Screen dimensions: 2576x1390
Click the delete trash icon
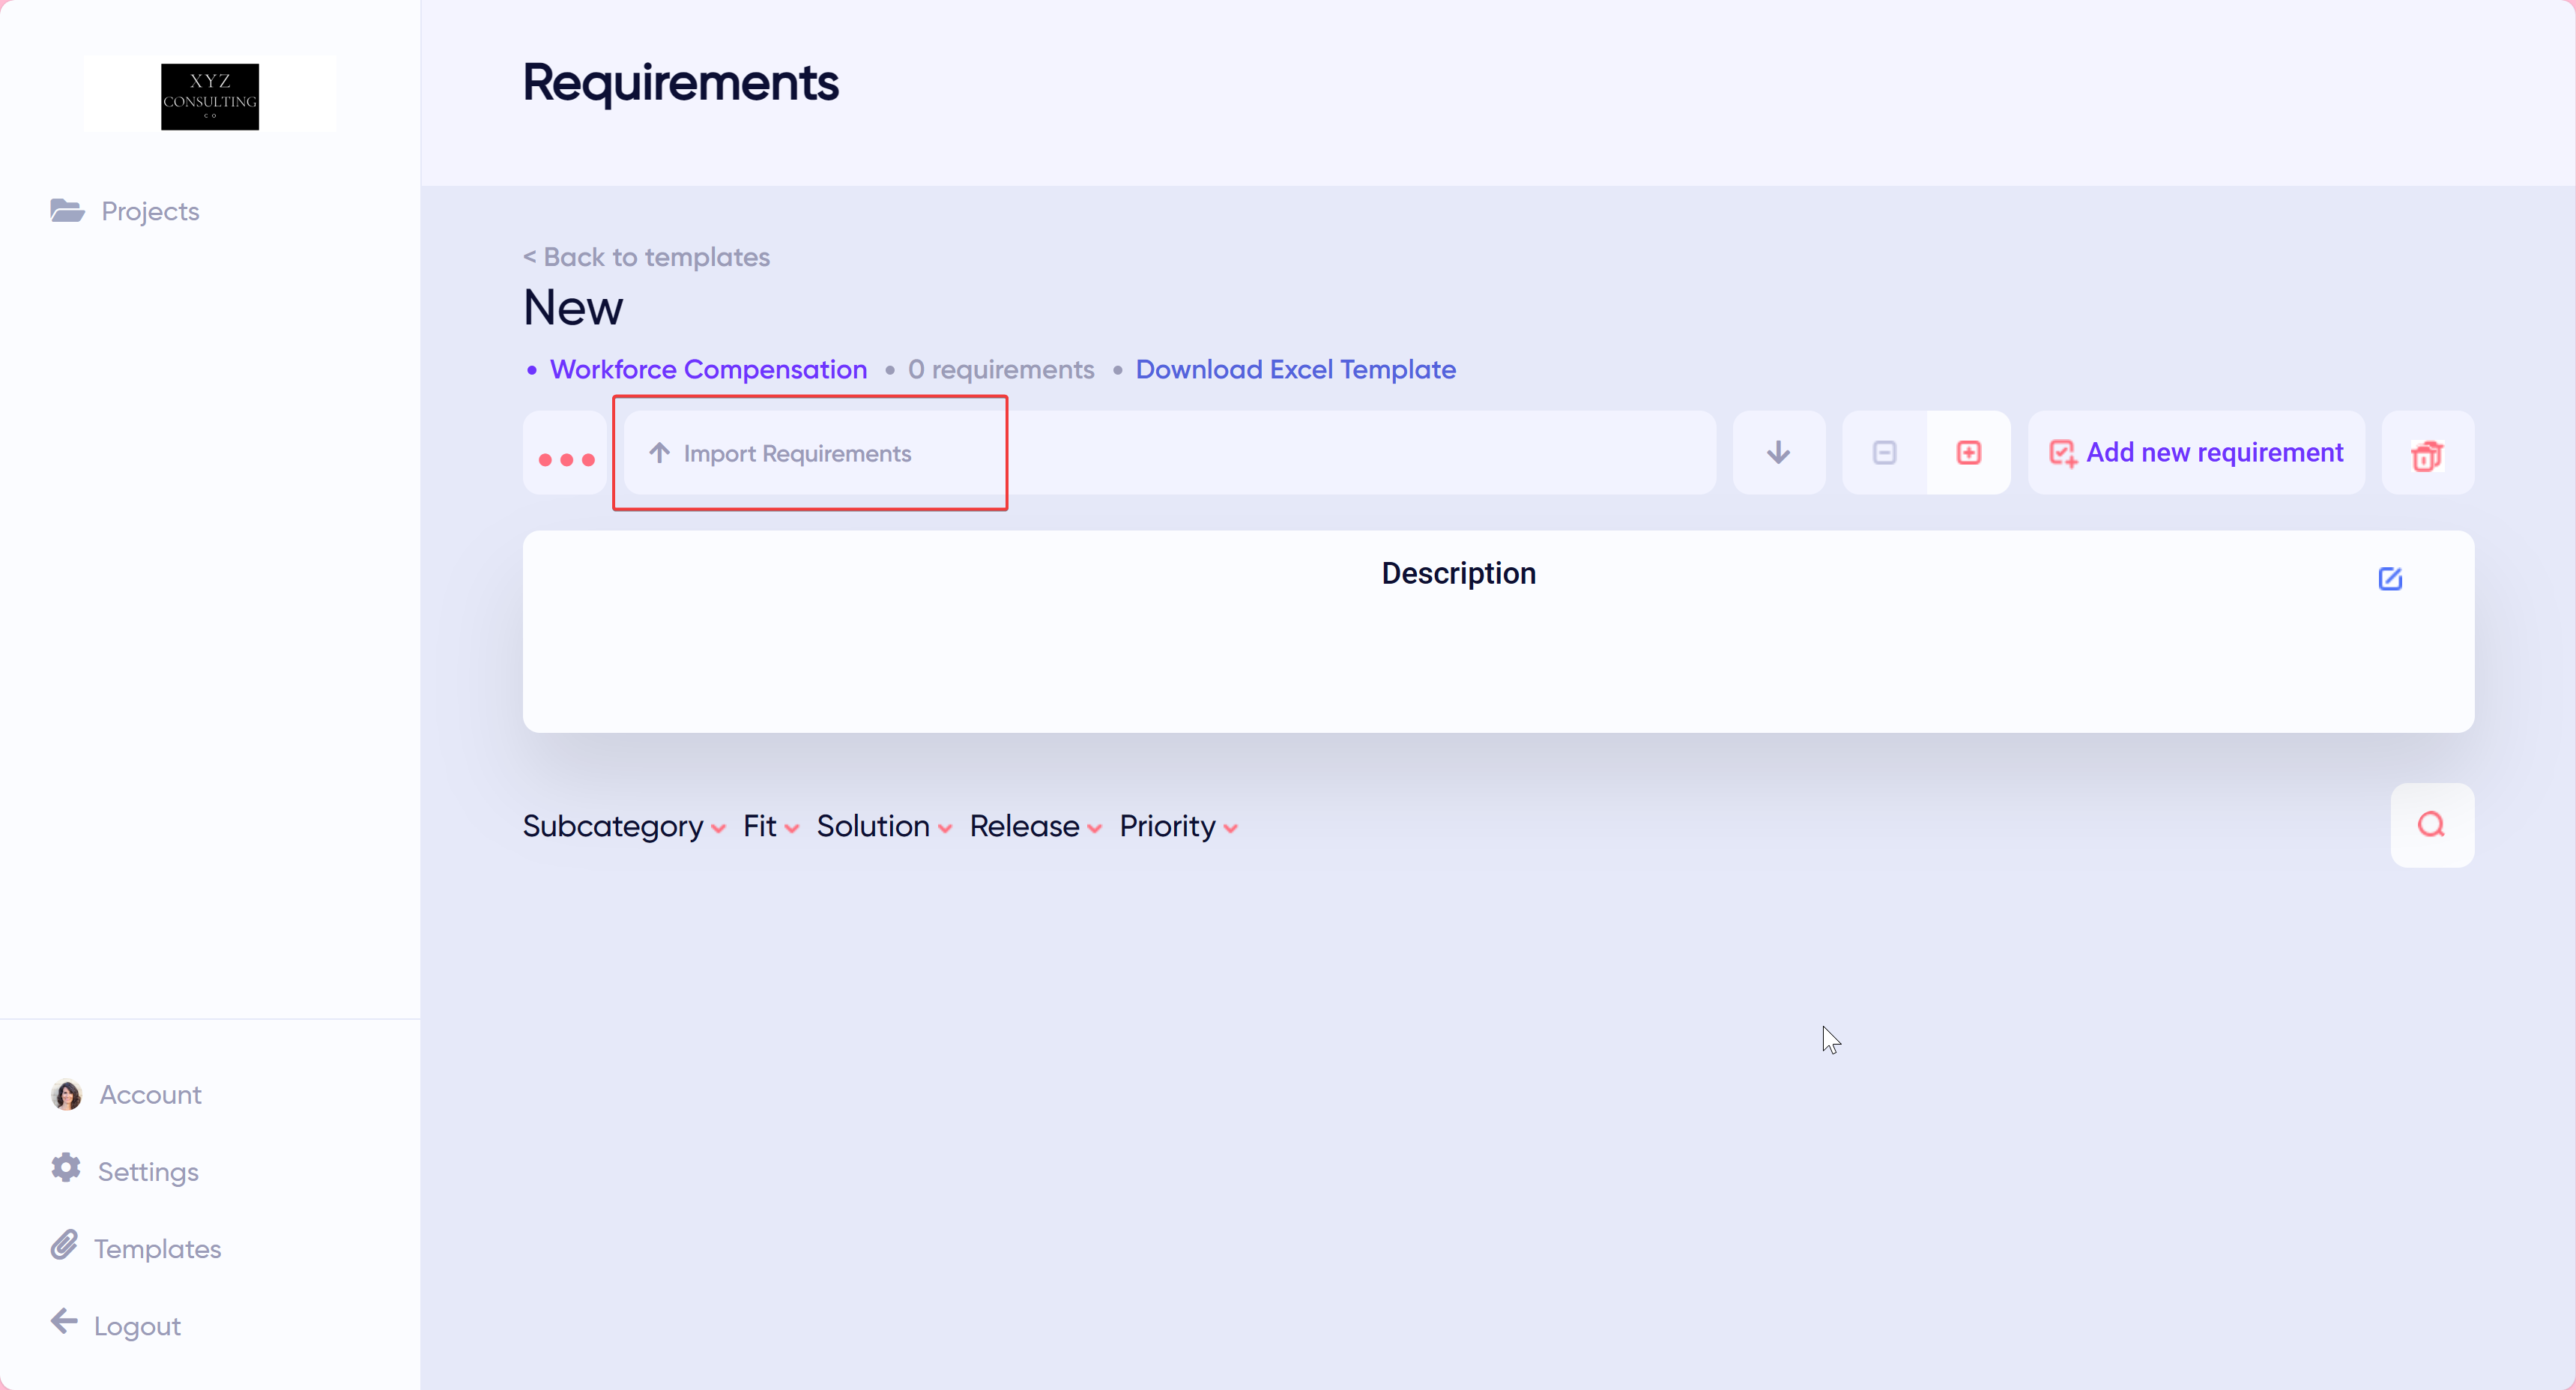tap(2428, 455)
